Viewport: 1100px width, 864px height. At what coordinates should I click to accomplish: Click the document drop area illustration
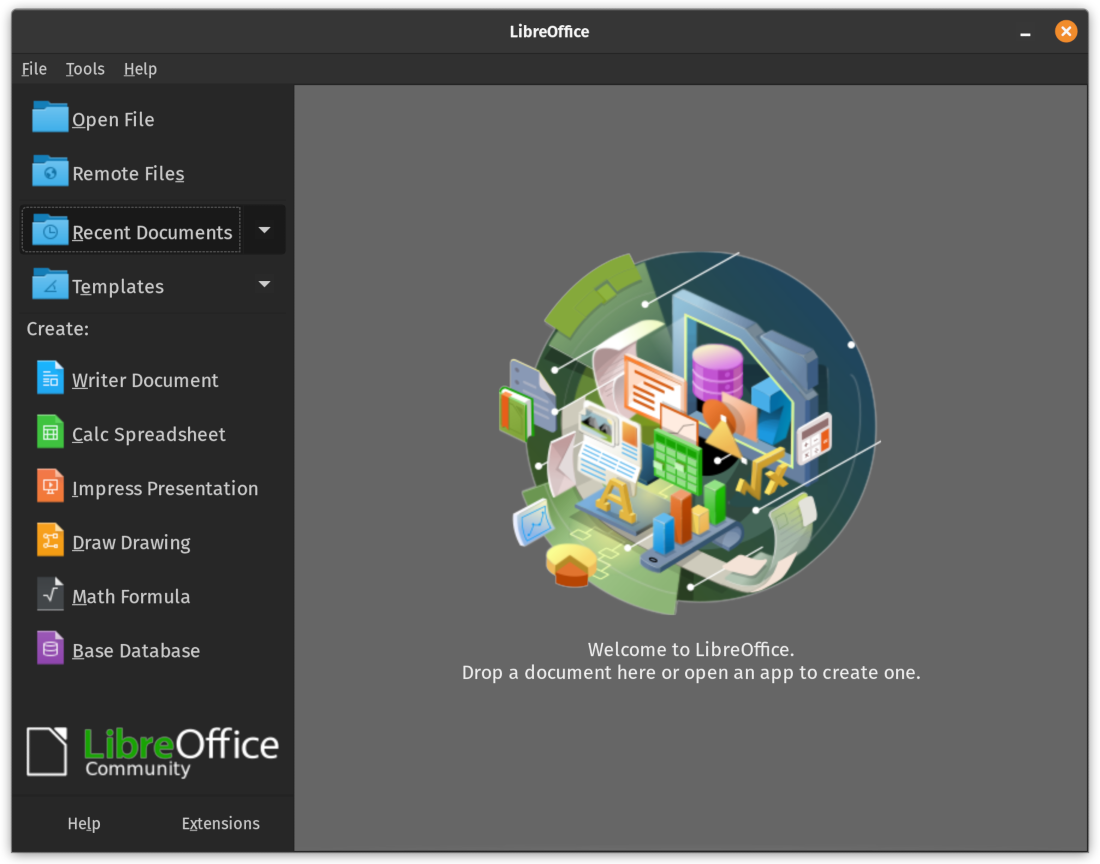[690, 430]
